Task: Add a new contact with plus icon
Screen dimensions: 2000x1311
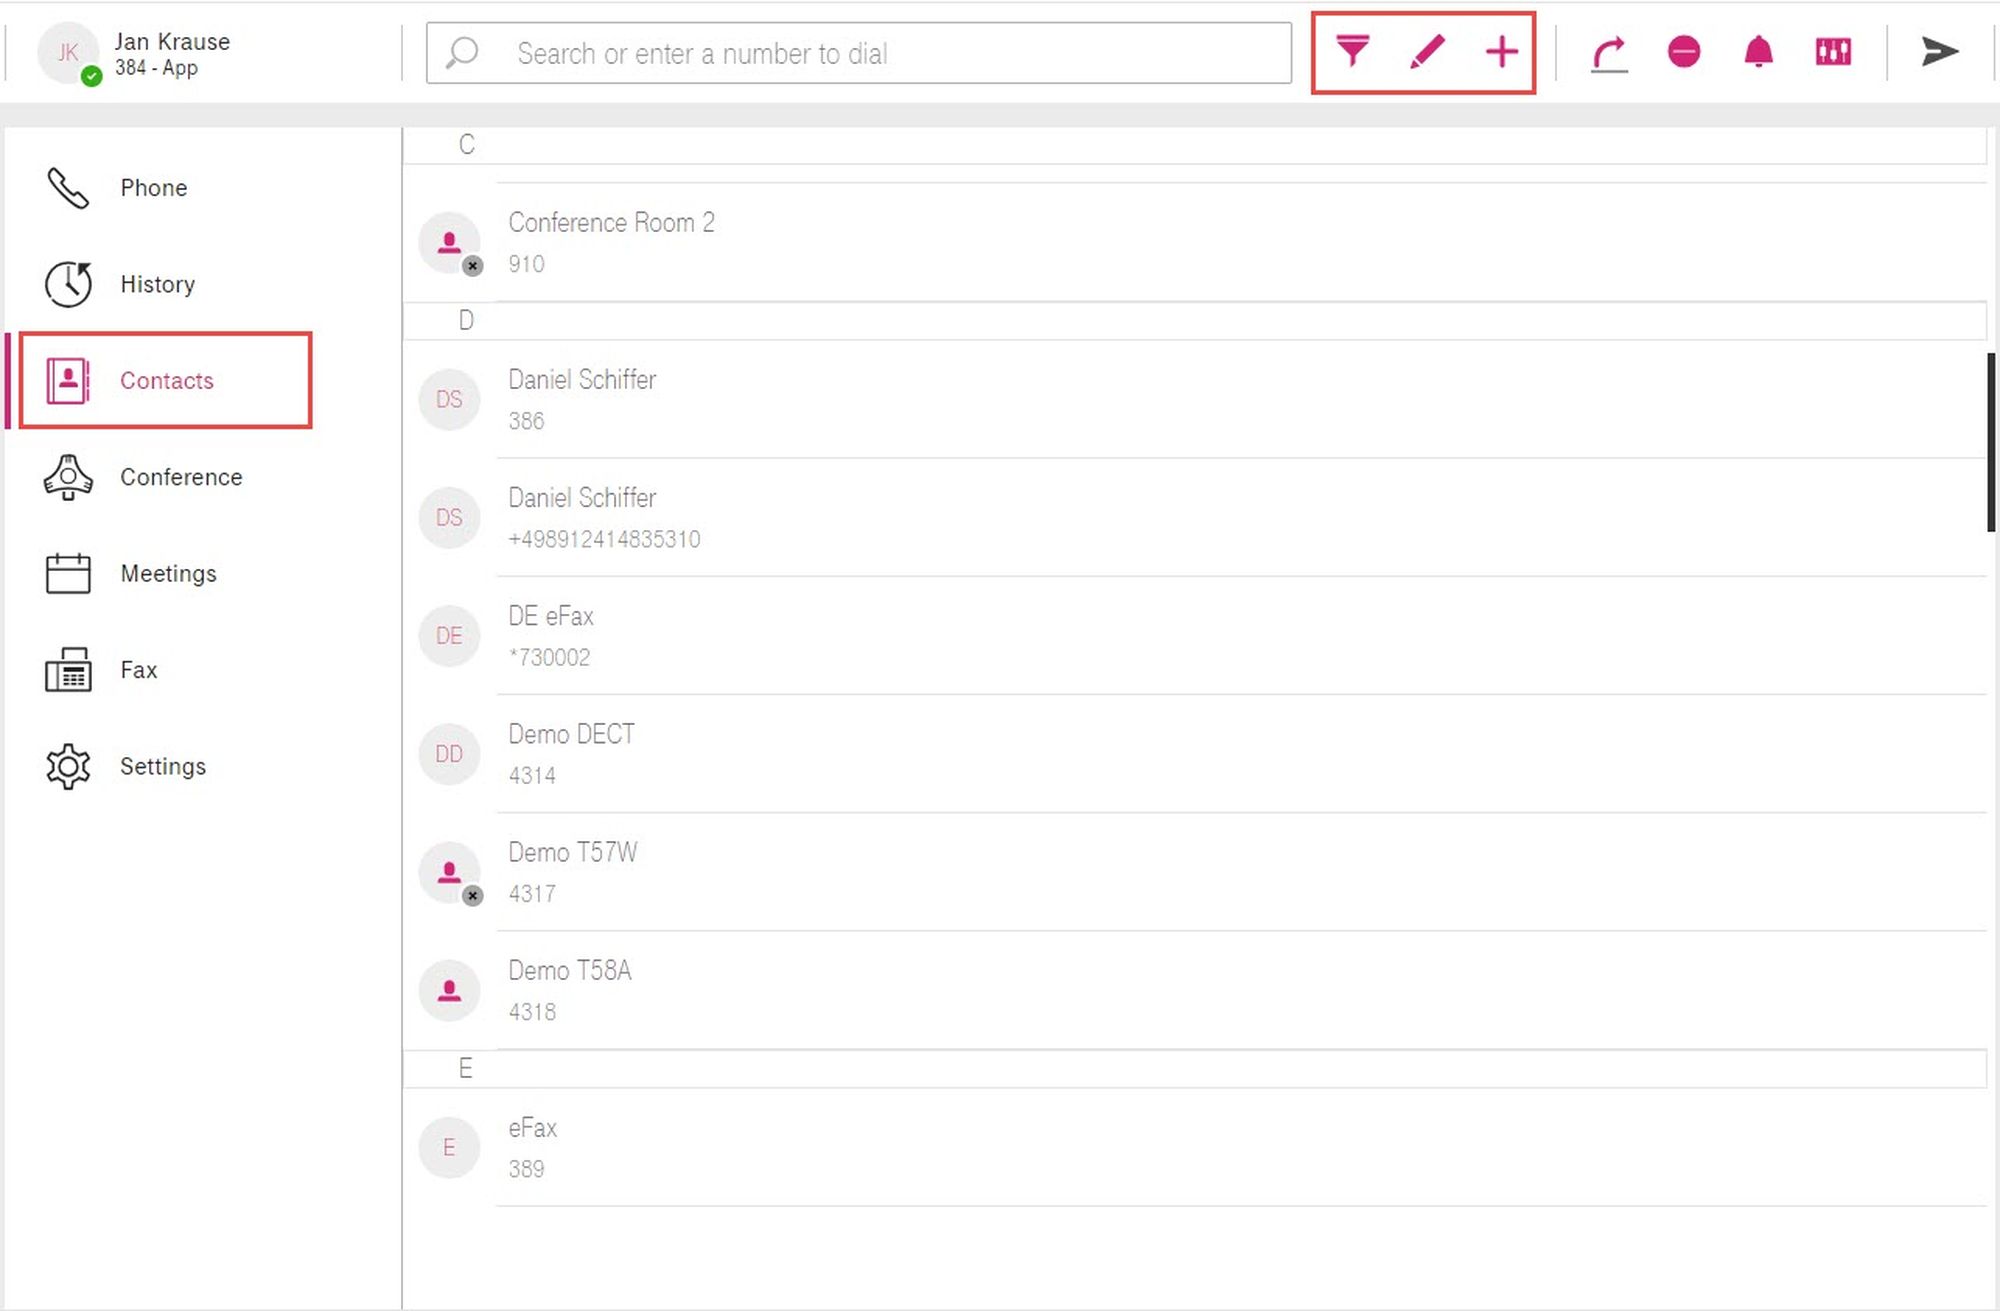Action: coord(1501,52)
